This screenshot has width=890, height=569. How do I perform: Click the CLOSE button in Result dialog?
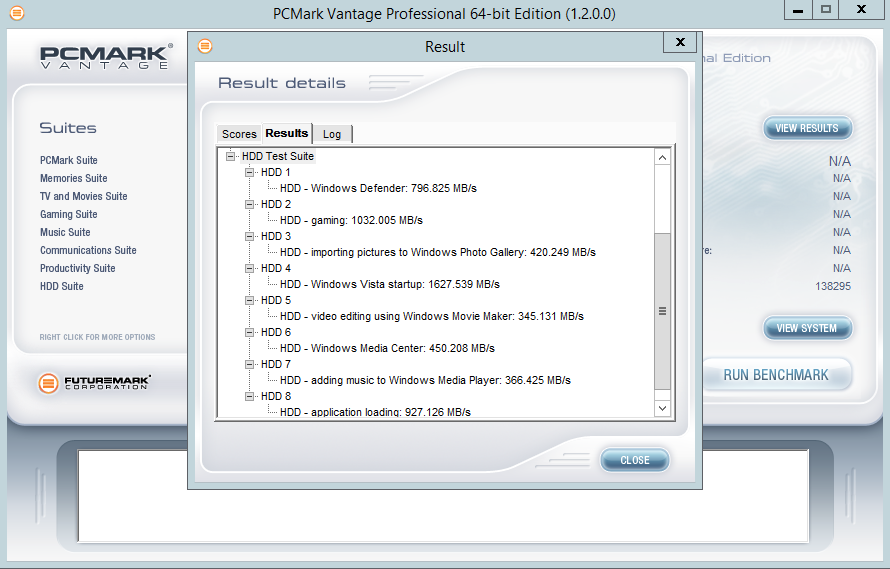point(635,460)
